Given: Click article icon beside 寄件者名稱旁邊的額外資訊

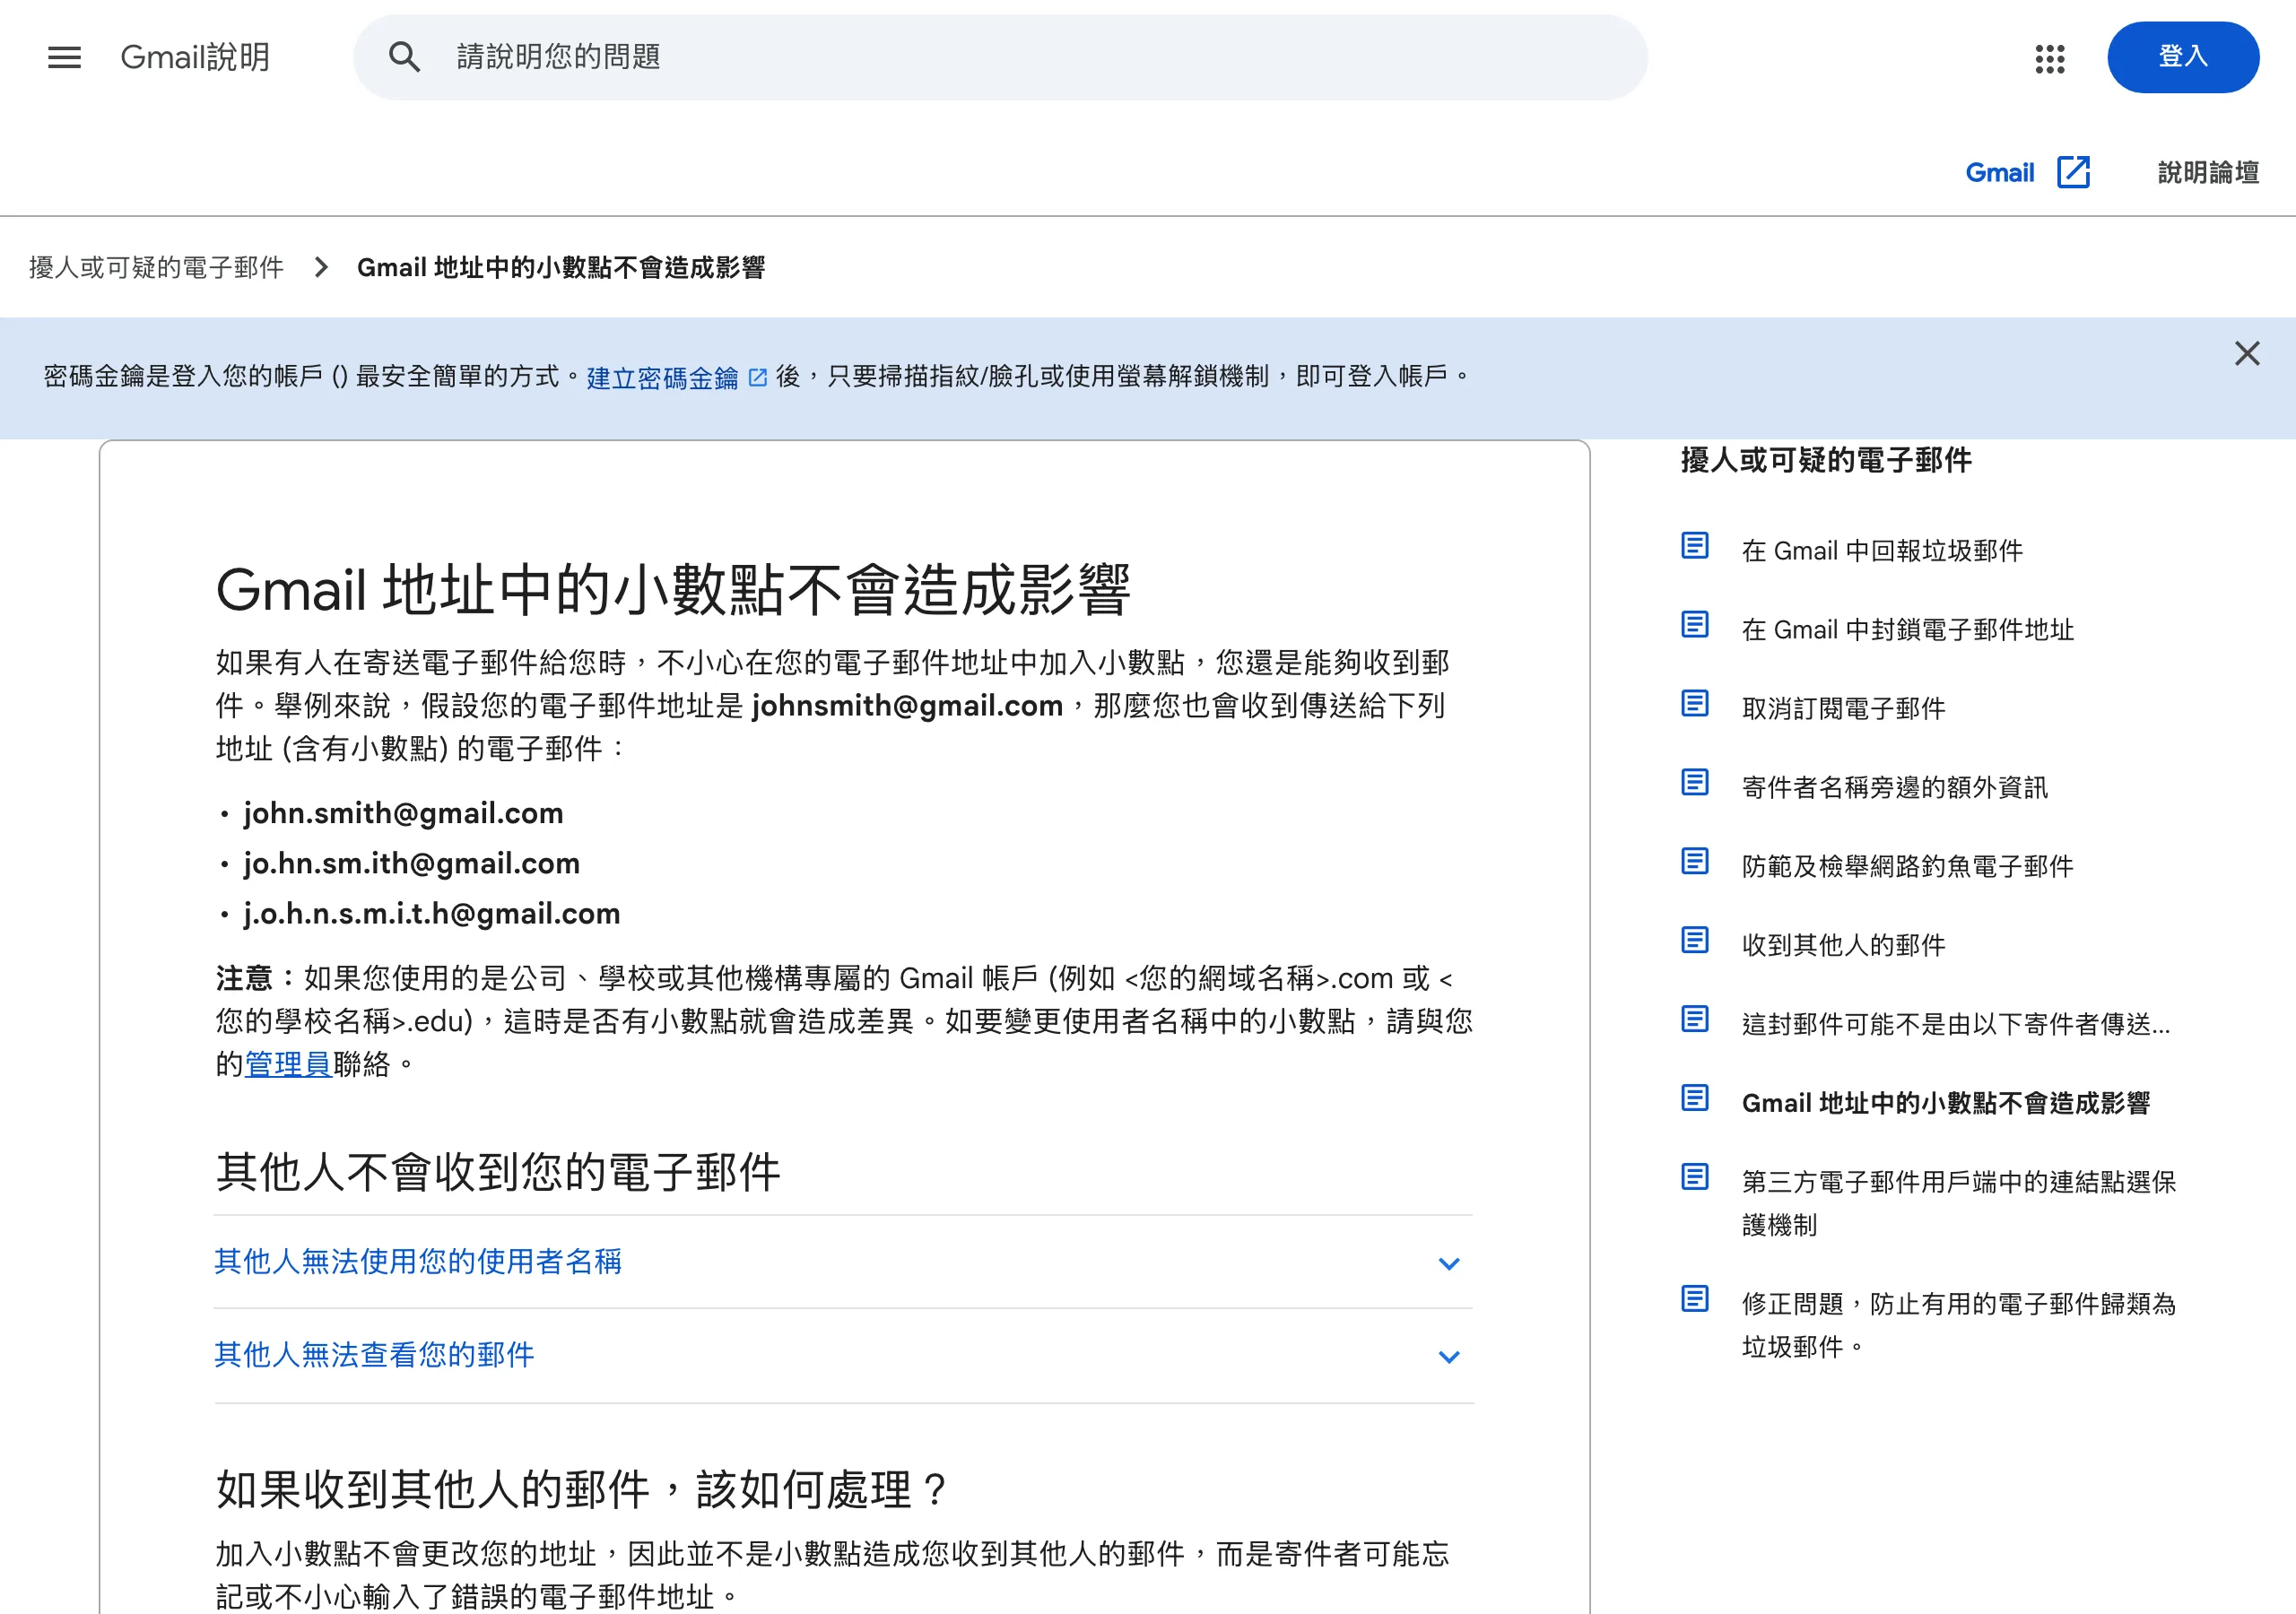Looking at the screenshot, I should (1694, 783).
